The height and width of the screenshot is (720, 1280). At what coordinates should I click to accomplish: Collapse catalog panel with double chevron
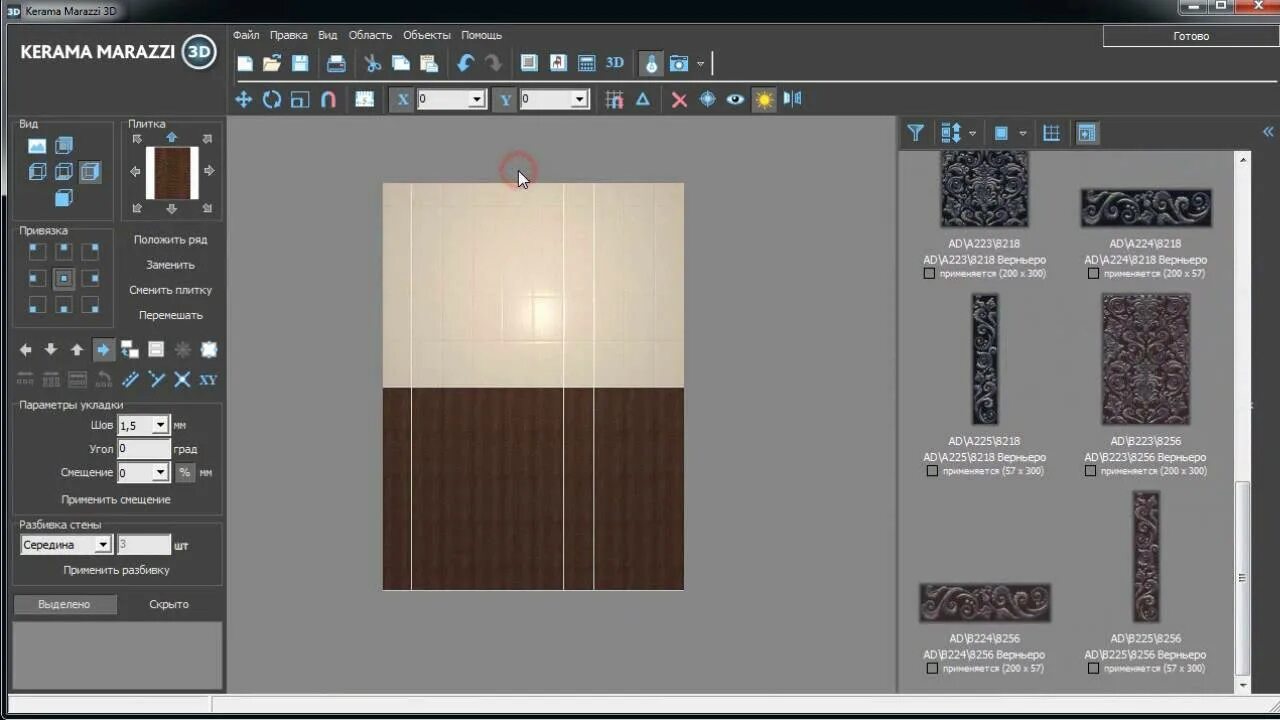tap(1268, 132)
